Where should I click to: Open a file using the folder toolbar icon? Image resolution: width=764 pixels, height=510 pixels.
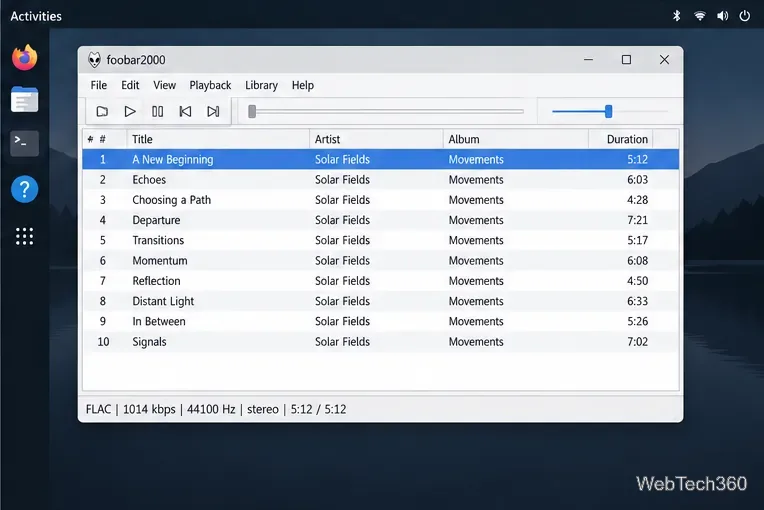click(x=102, y=112)
